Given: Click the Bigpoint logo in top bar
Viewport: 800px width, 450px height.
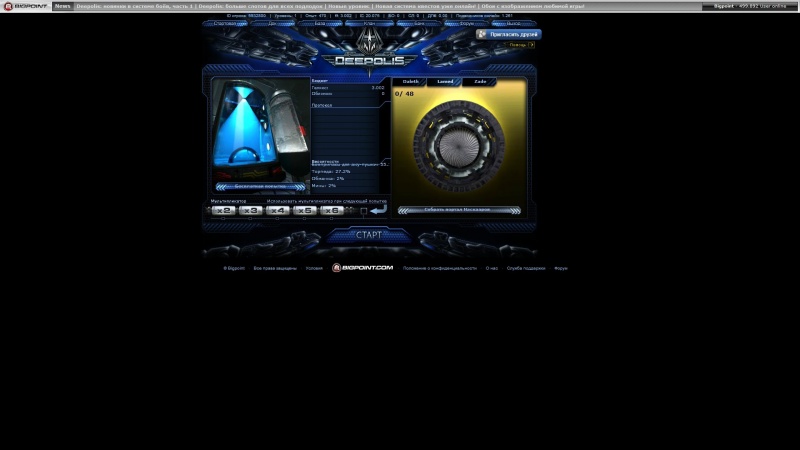Looking at the screenshot, I should tap(26, 6).
